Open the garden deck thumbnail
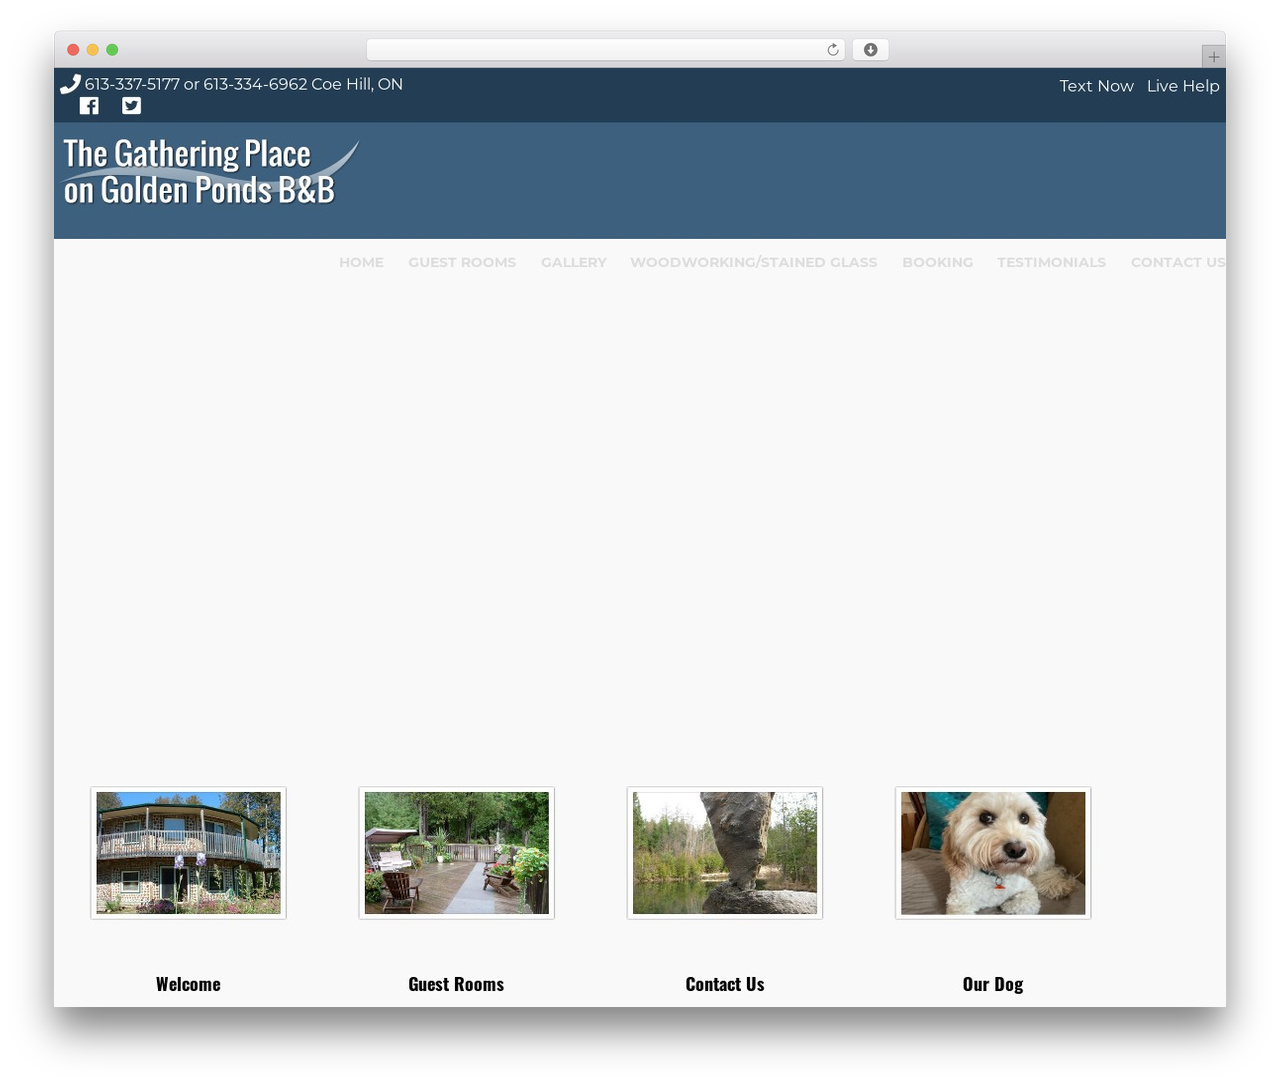Screen dimensions: 1280x1084 pos(456,853)
